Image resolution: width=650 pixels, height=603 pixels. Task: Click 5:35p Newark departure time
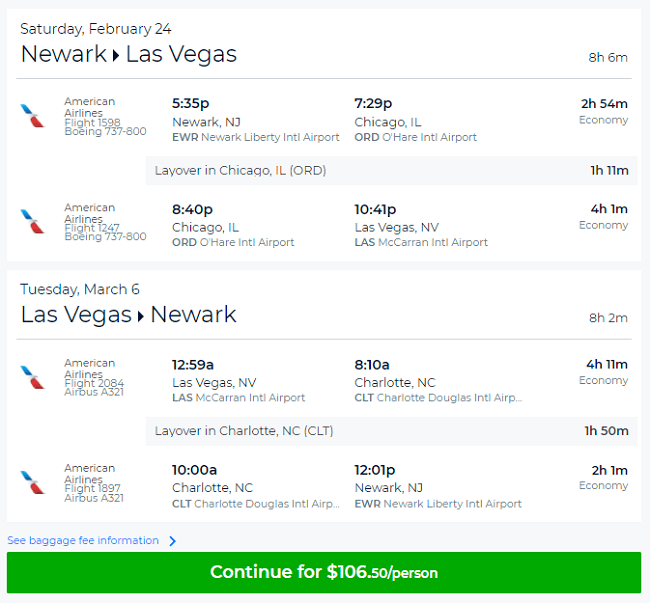[x=191, y=103]
